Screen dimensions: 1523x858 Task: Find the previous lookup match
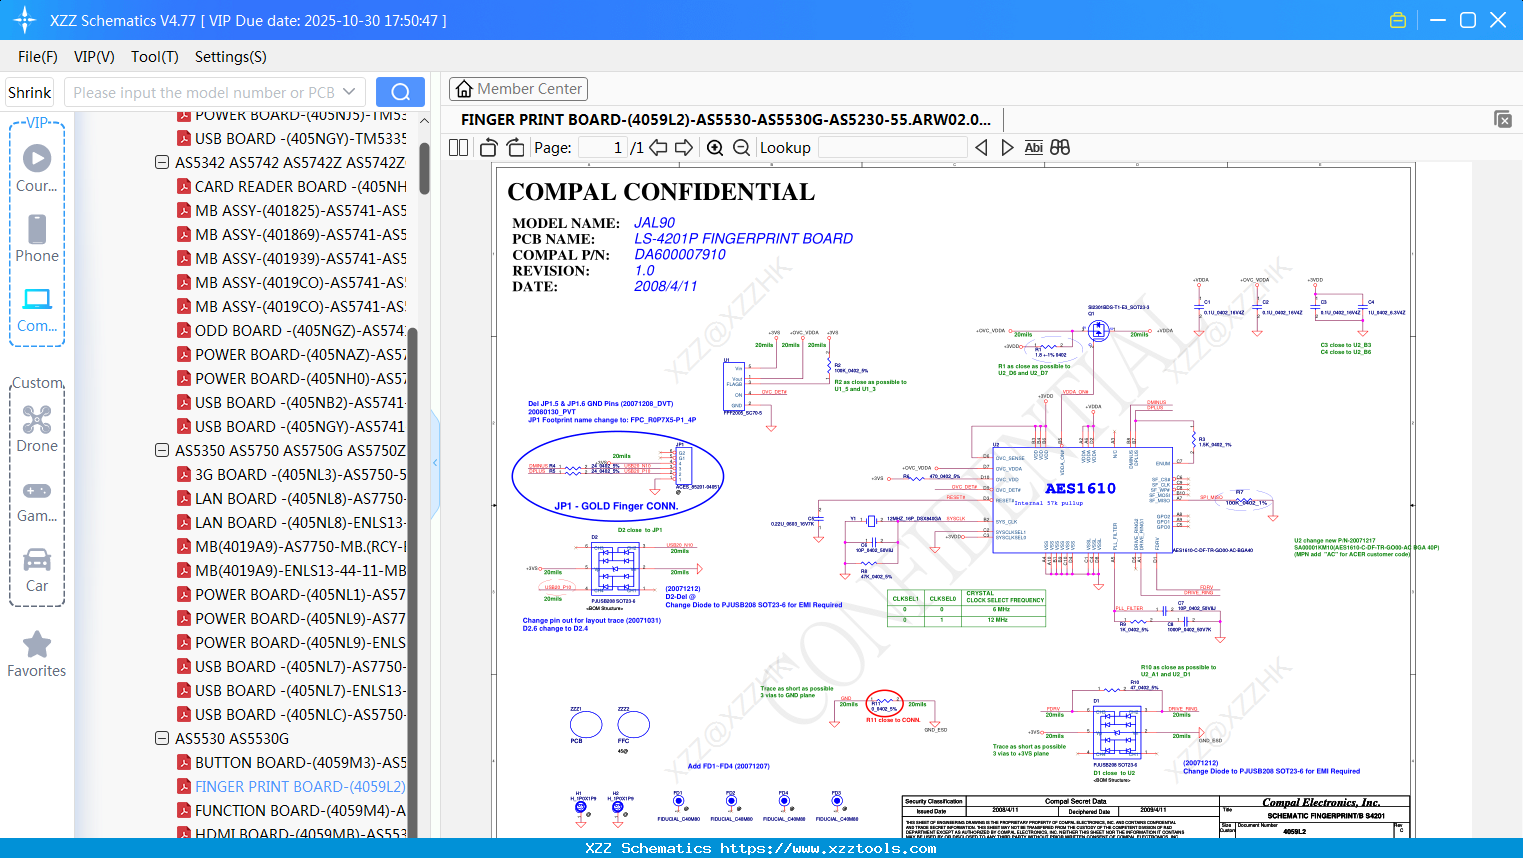coord(981,147)
